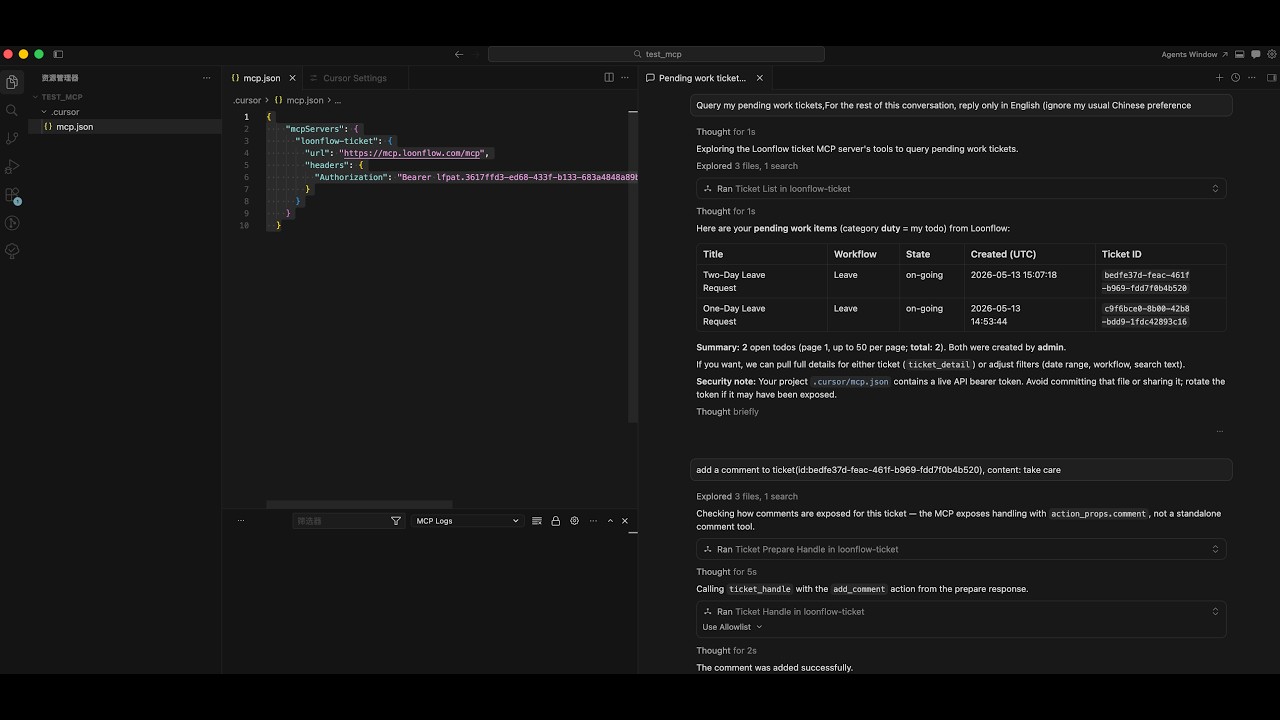Open Explorer panel more actions menu

[207, 78]
